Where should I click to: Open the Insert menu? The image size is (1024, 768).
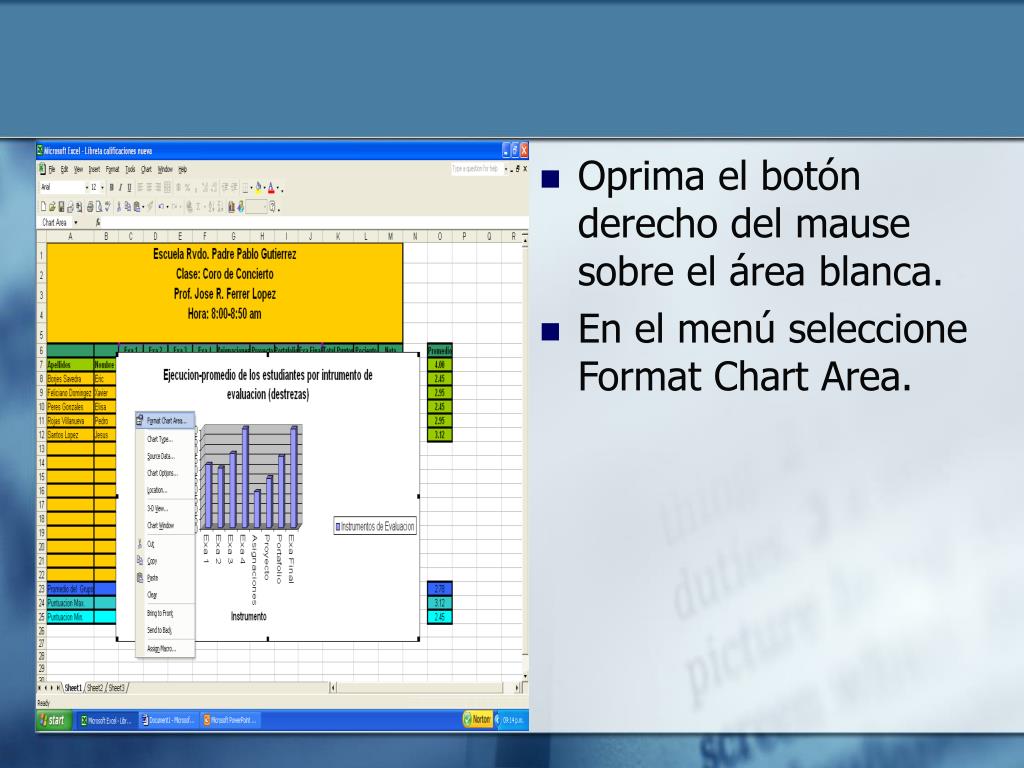94,169
